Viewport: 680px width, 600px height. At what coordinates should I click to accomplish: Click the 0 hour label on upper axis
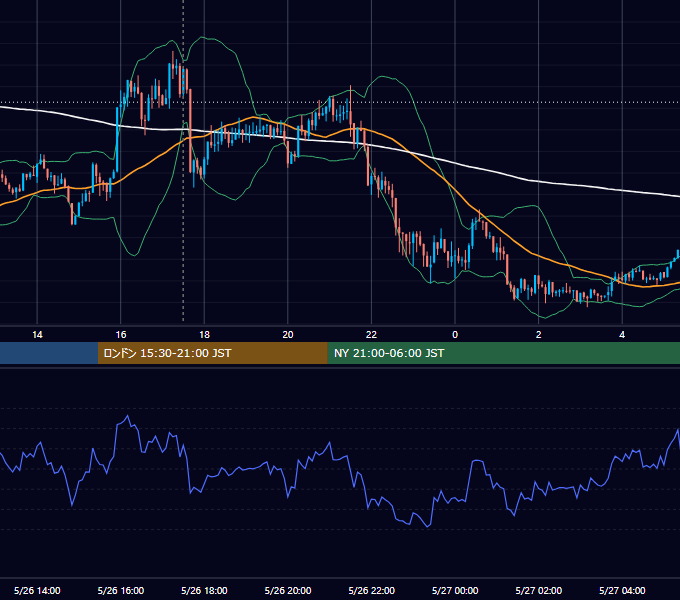coord(455,335)
